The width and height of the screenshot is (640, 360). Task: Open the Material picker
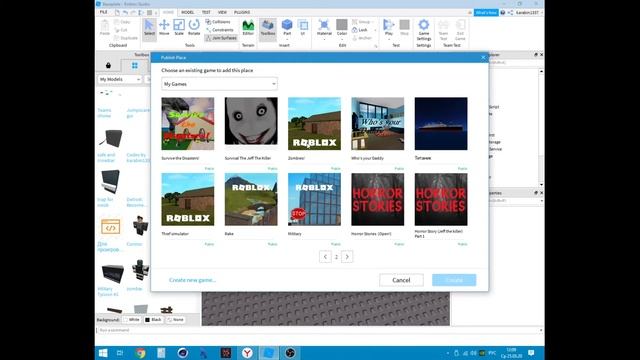(x=324, y=27)
